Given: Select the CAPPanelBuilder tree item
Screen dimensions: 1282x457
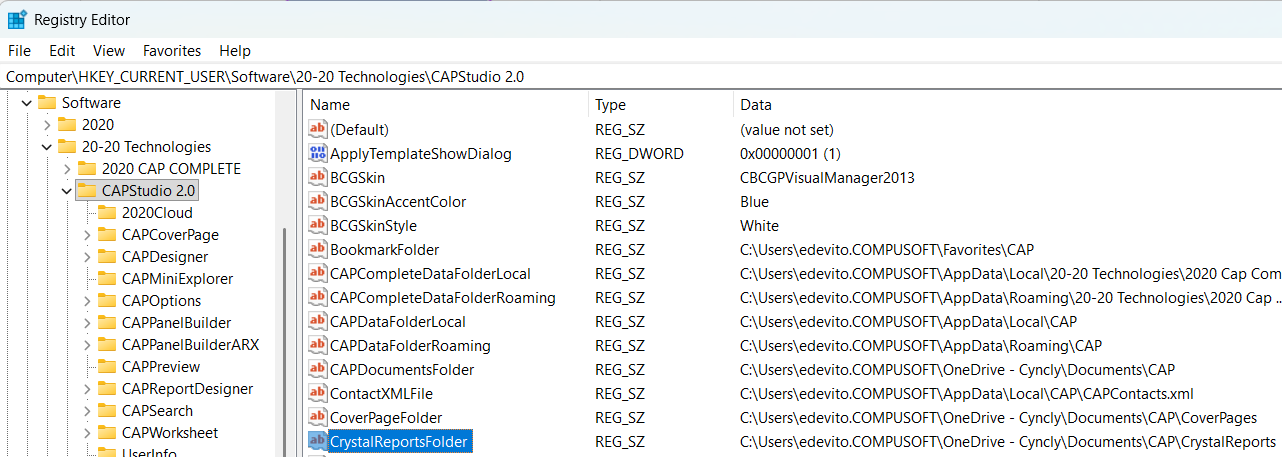Looking at the screenshot, I should click(x=176, y=323).
